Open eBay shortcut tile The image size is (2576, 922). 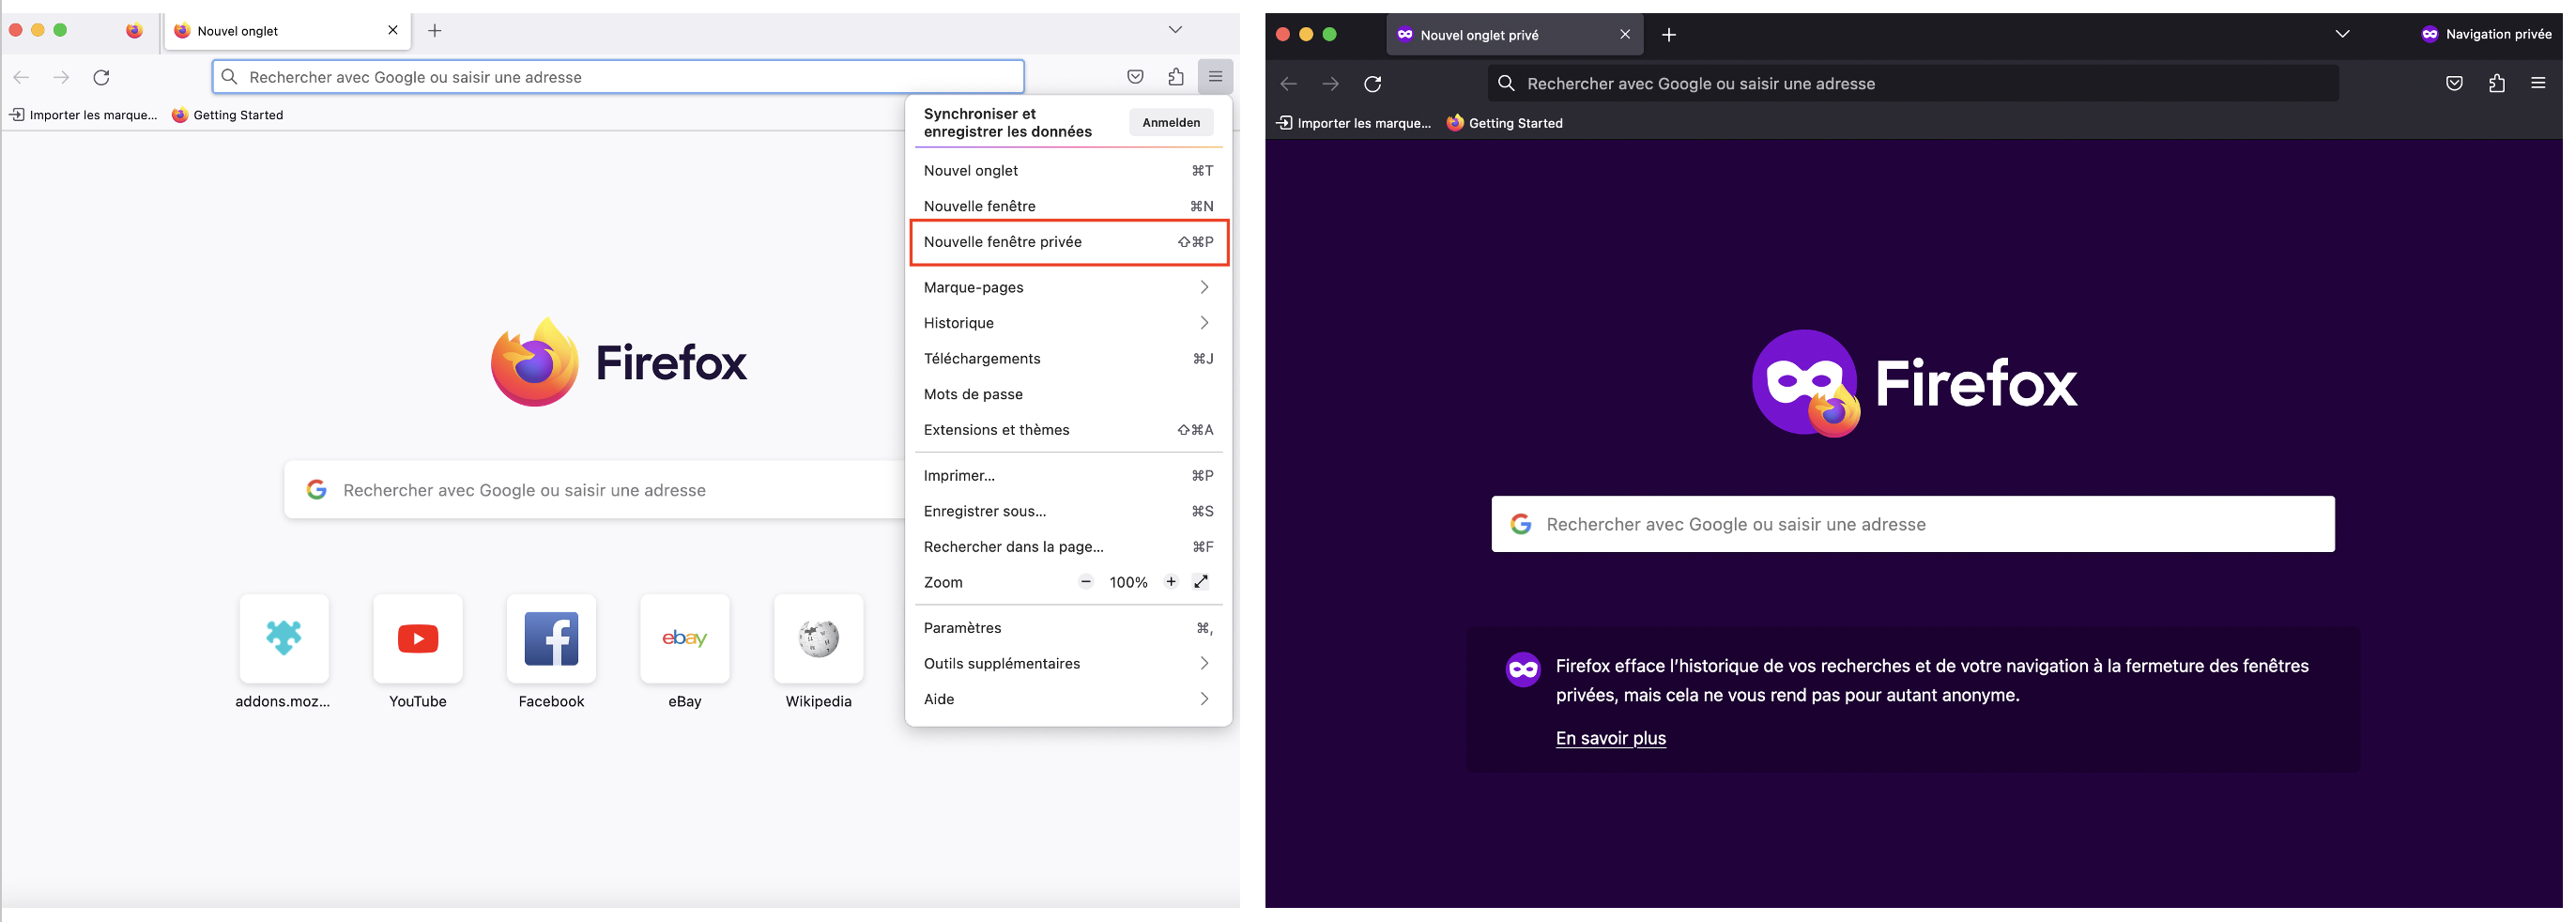click(x=685, y=638)
